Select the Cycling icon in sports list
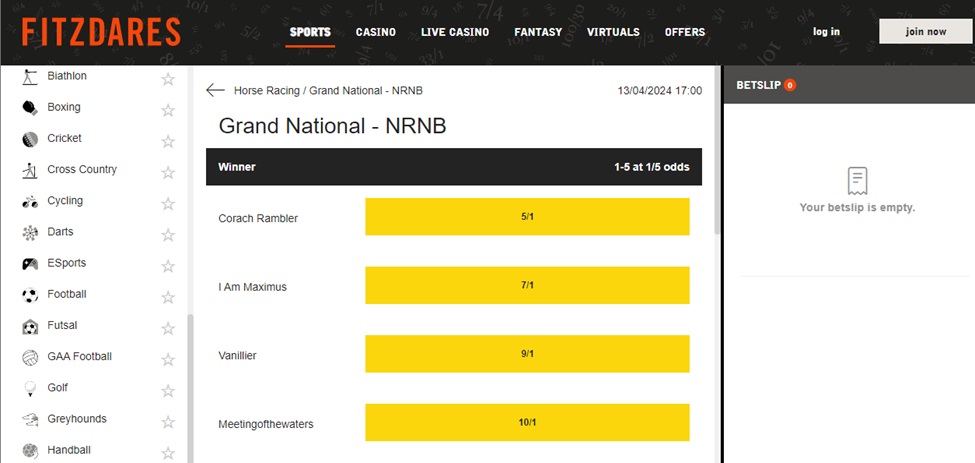 coord(30,201)
